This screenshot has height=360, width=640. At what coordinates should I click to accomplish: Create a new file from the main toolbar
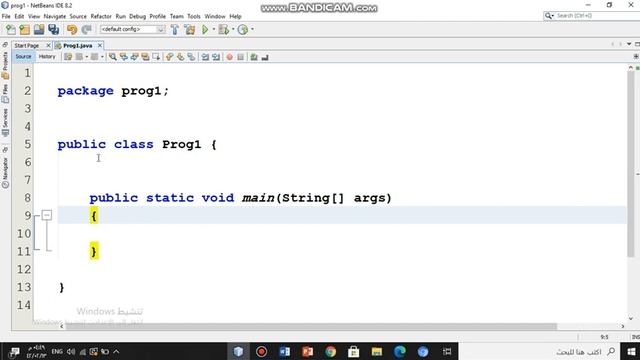point(11,29)
